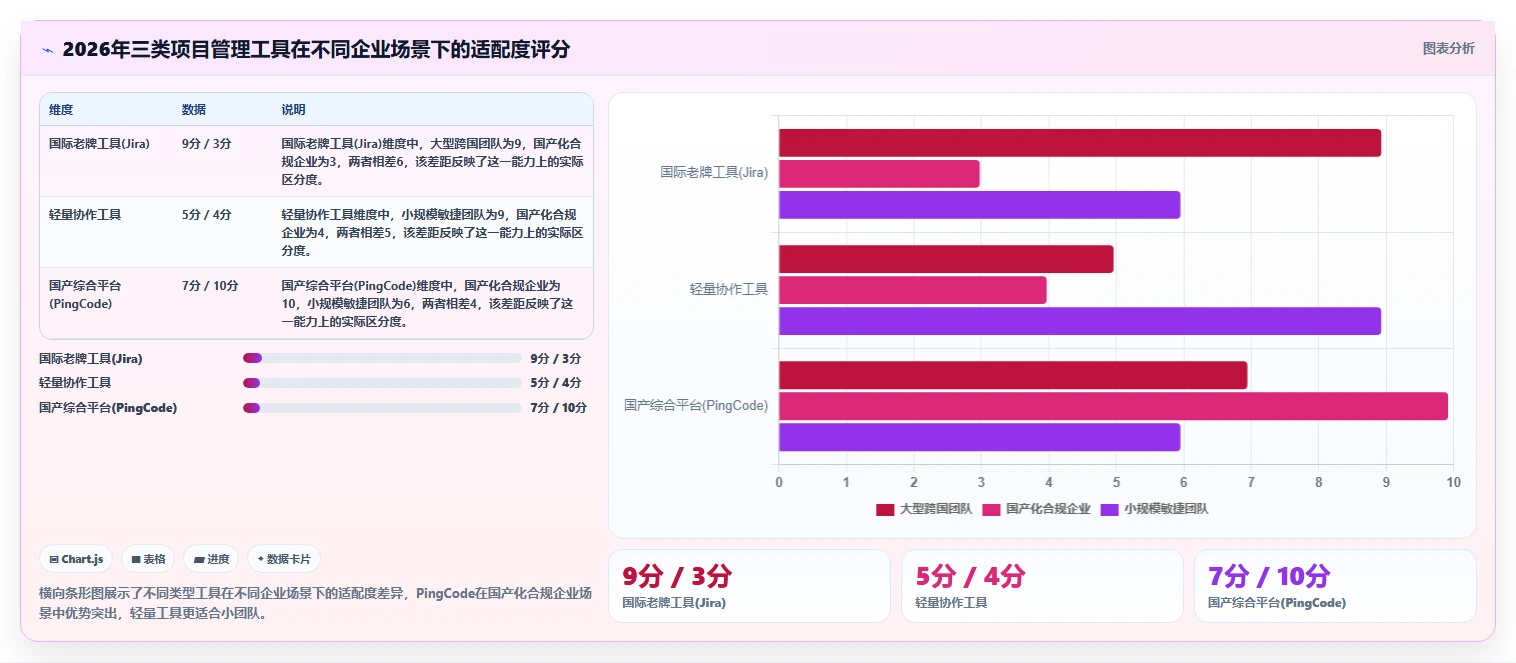Click the Jira row description text
The width and height of the screenshot is (1516, 663).
pyautogui.click(x=432, y=162)
